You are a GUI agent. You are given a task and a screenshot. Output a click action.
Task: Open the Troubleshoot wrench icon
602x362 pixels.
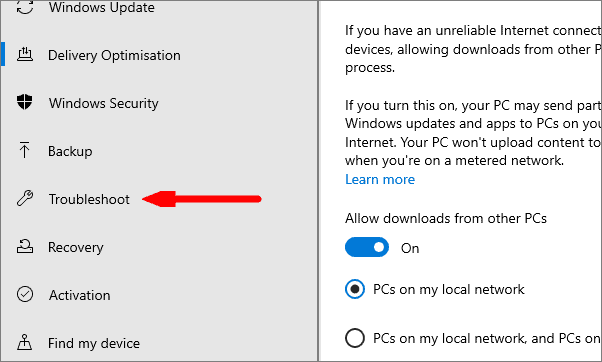coord(25,198)
